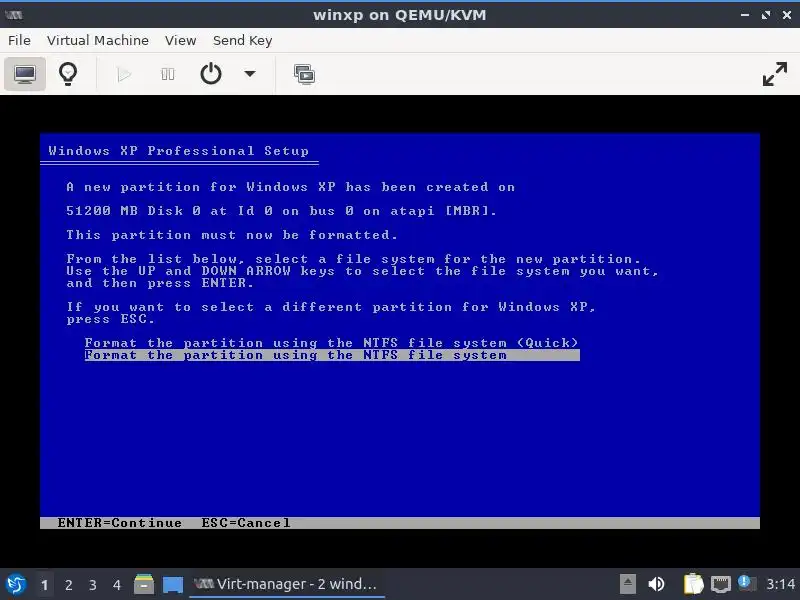This screenshot has height=600, width=800.
Task: Switch to workspace 1
Action: 44,585
